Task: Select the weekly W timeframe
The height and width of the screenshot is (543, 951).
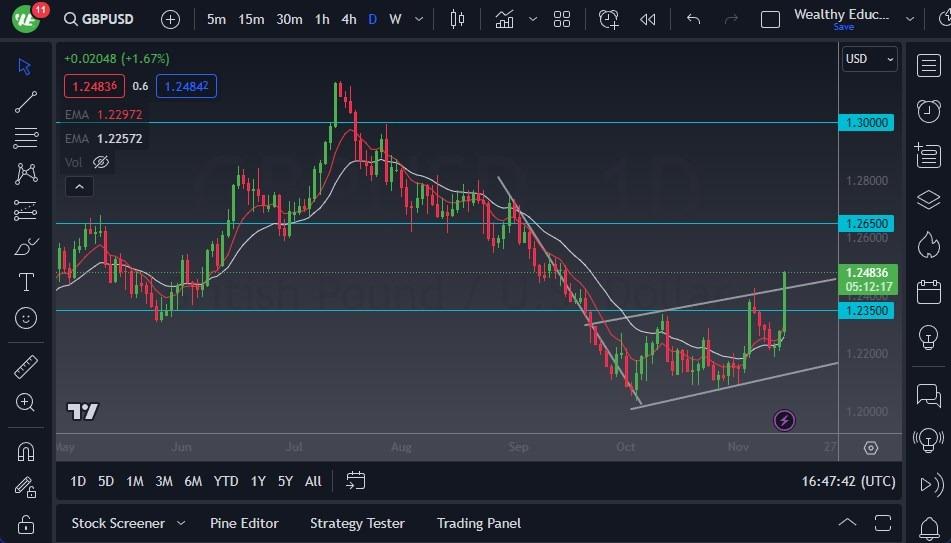Action: [x=395, y=19]
